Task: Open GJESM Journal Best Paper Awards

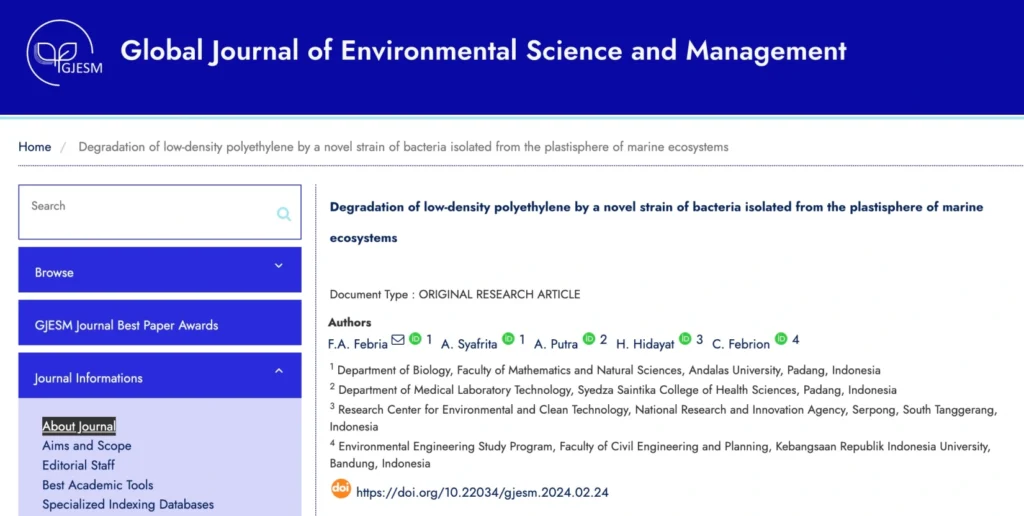Action: [x=126, y=325]
